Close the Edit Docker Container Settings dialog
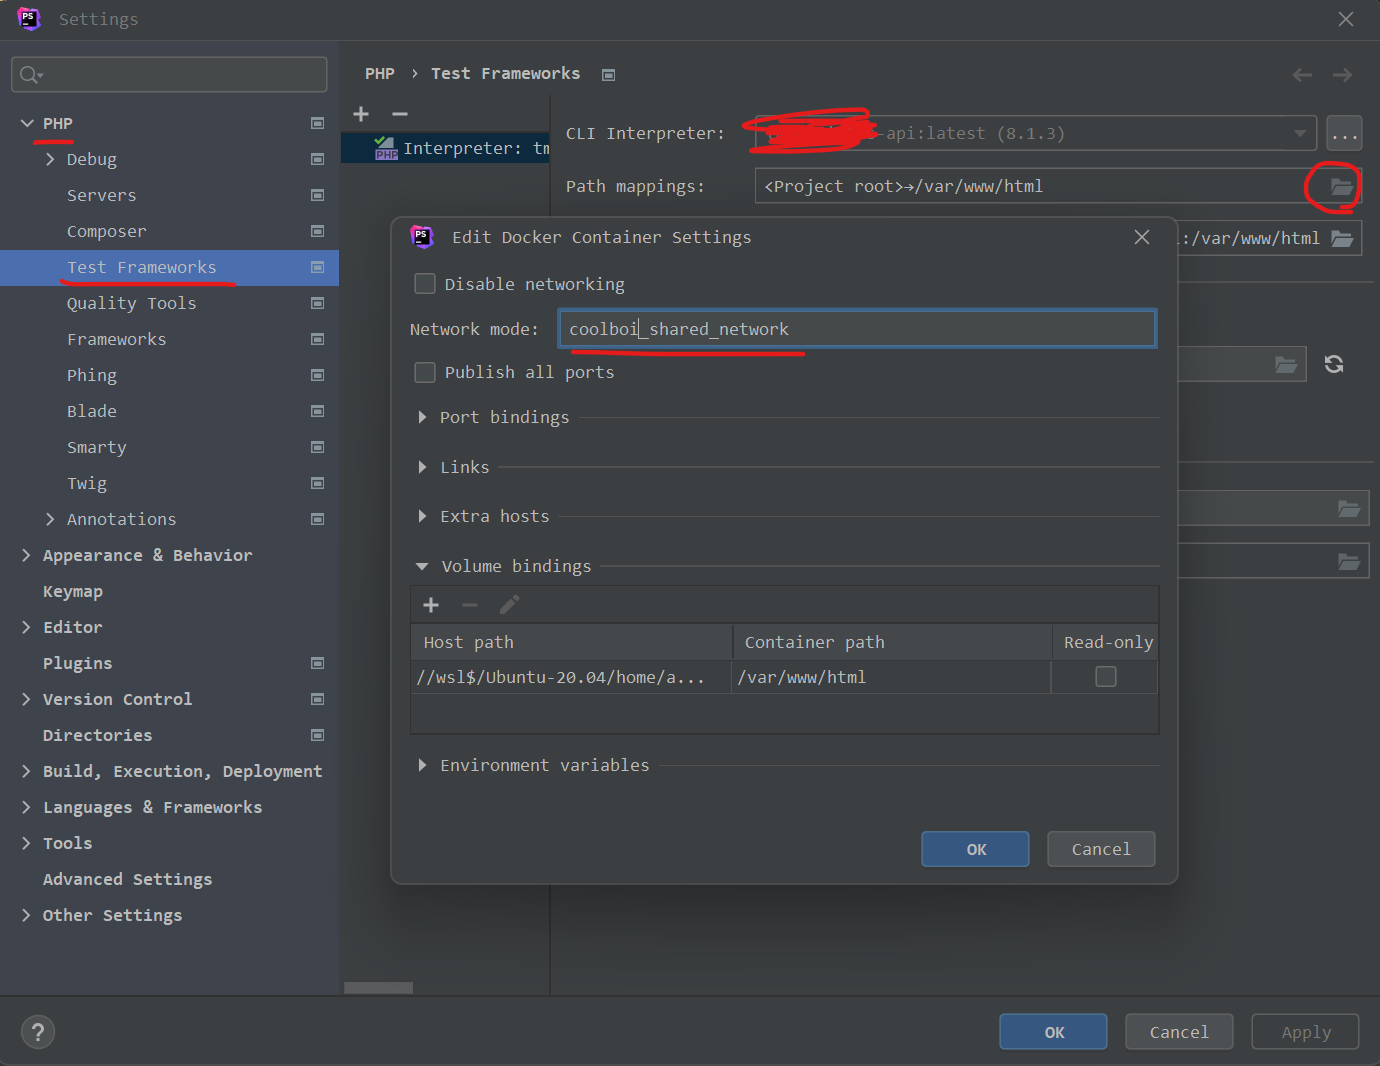This screenshot has width=1380, height=1066. point(1142,237)
